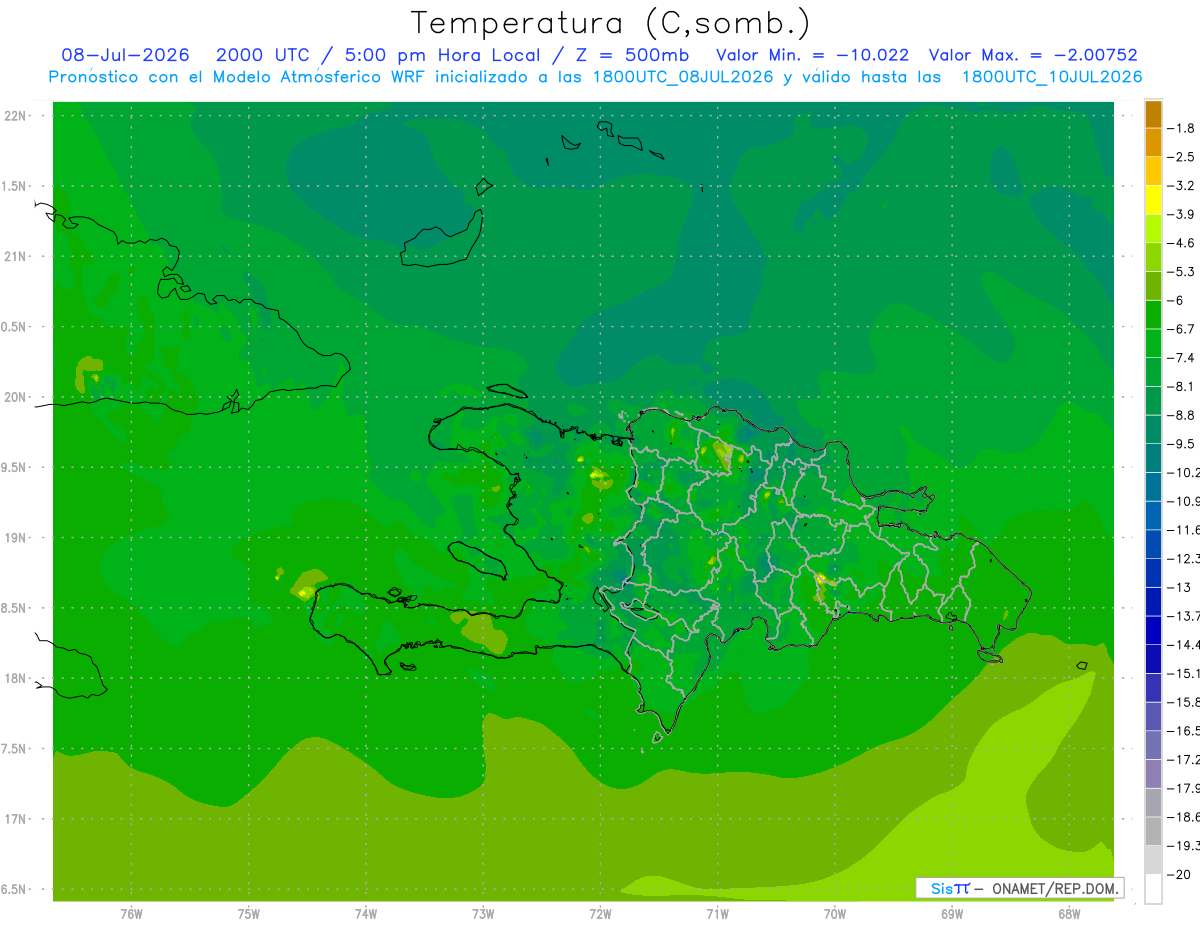Click the '1800UTC_10JUL2026' valid-until time
The width and height of the screenshot is (1200, 927).
tap(1052, 77)
